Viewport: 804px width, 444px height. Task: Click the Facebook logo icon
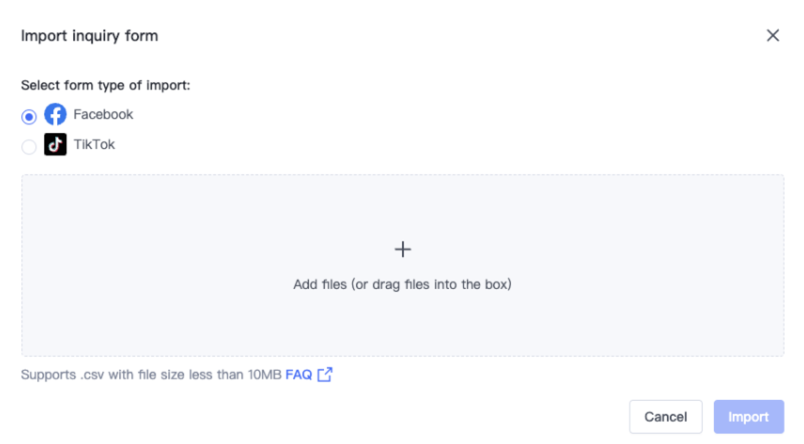click(x=55, y=115)
